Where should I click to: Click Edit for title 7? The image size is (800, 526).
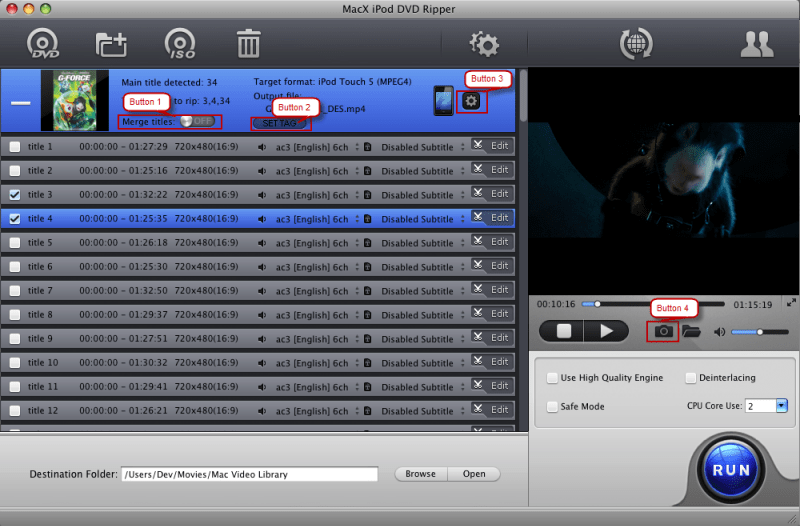[x=499, y=290]
